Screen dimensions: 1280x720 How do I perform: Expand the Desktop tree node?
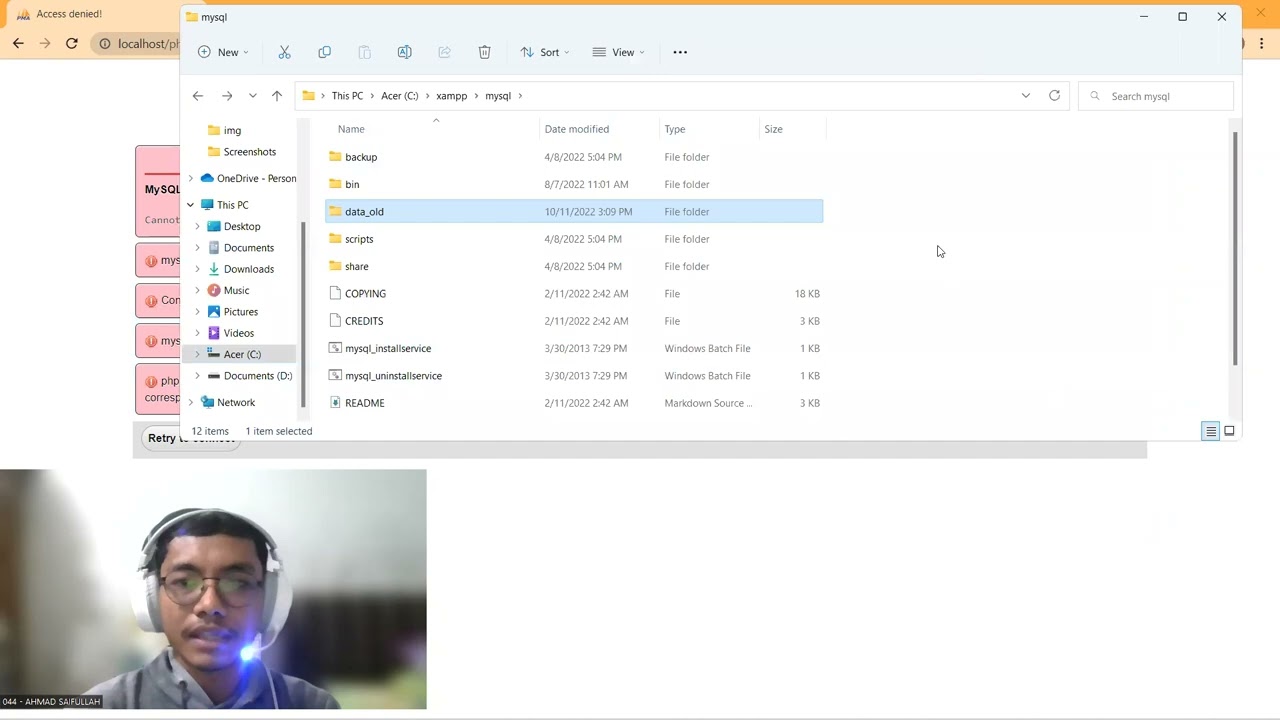[x=197, y=226]
